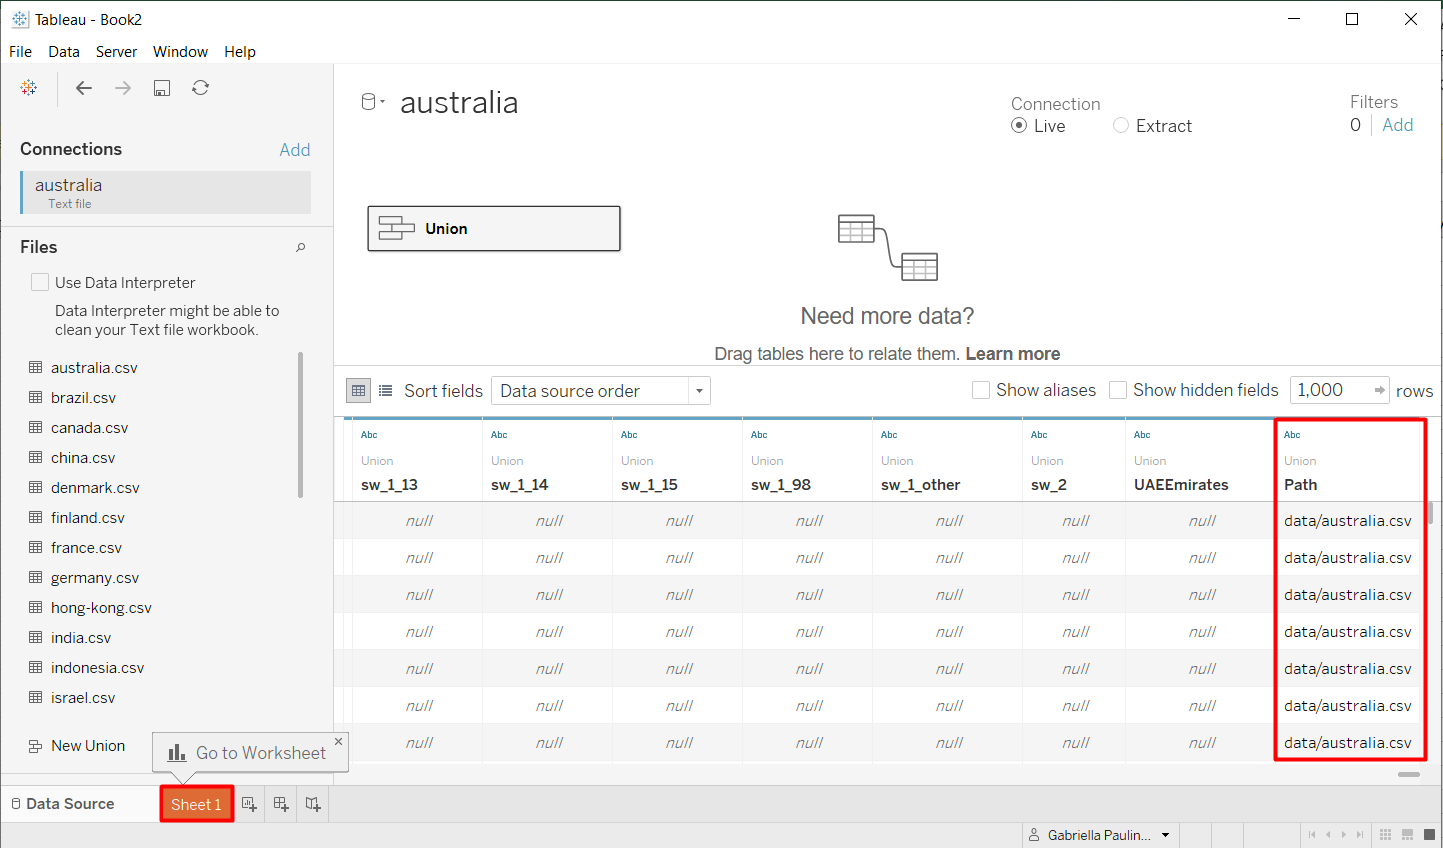
Task: Search files with the magnifier icon
Action: [300, 247]
